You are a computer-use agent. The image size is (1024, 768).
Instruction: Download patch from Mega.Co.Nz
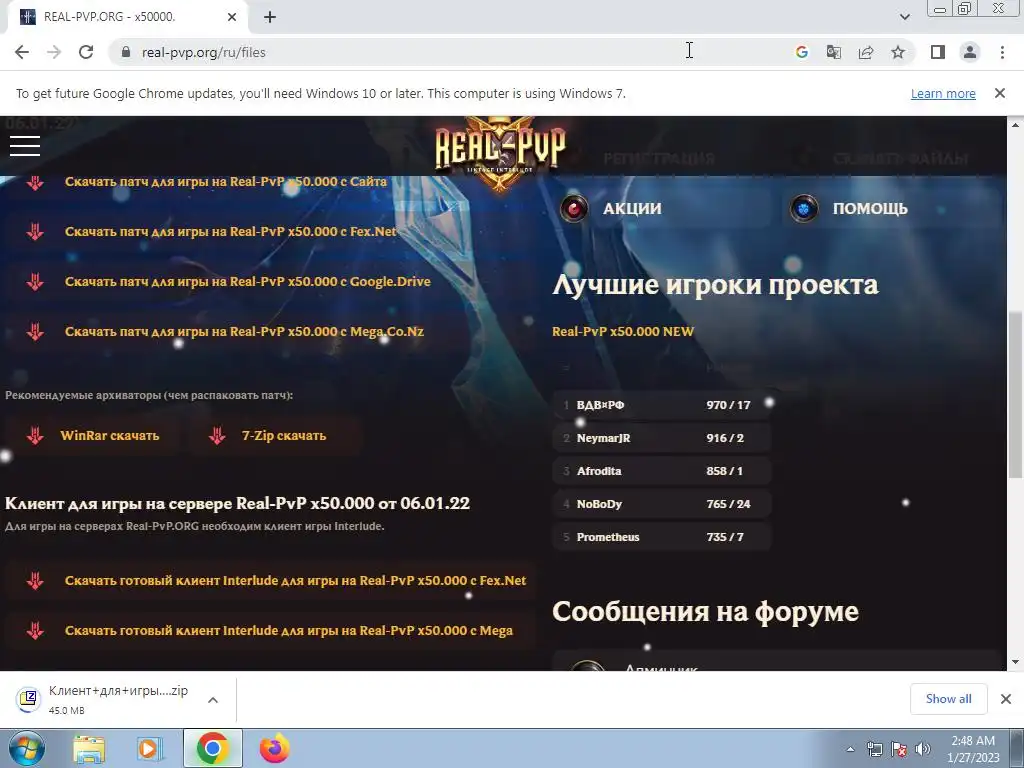pos(244,331)
